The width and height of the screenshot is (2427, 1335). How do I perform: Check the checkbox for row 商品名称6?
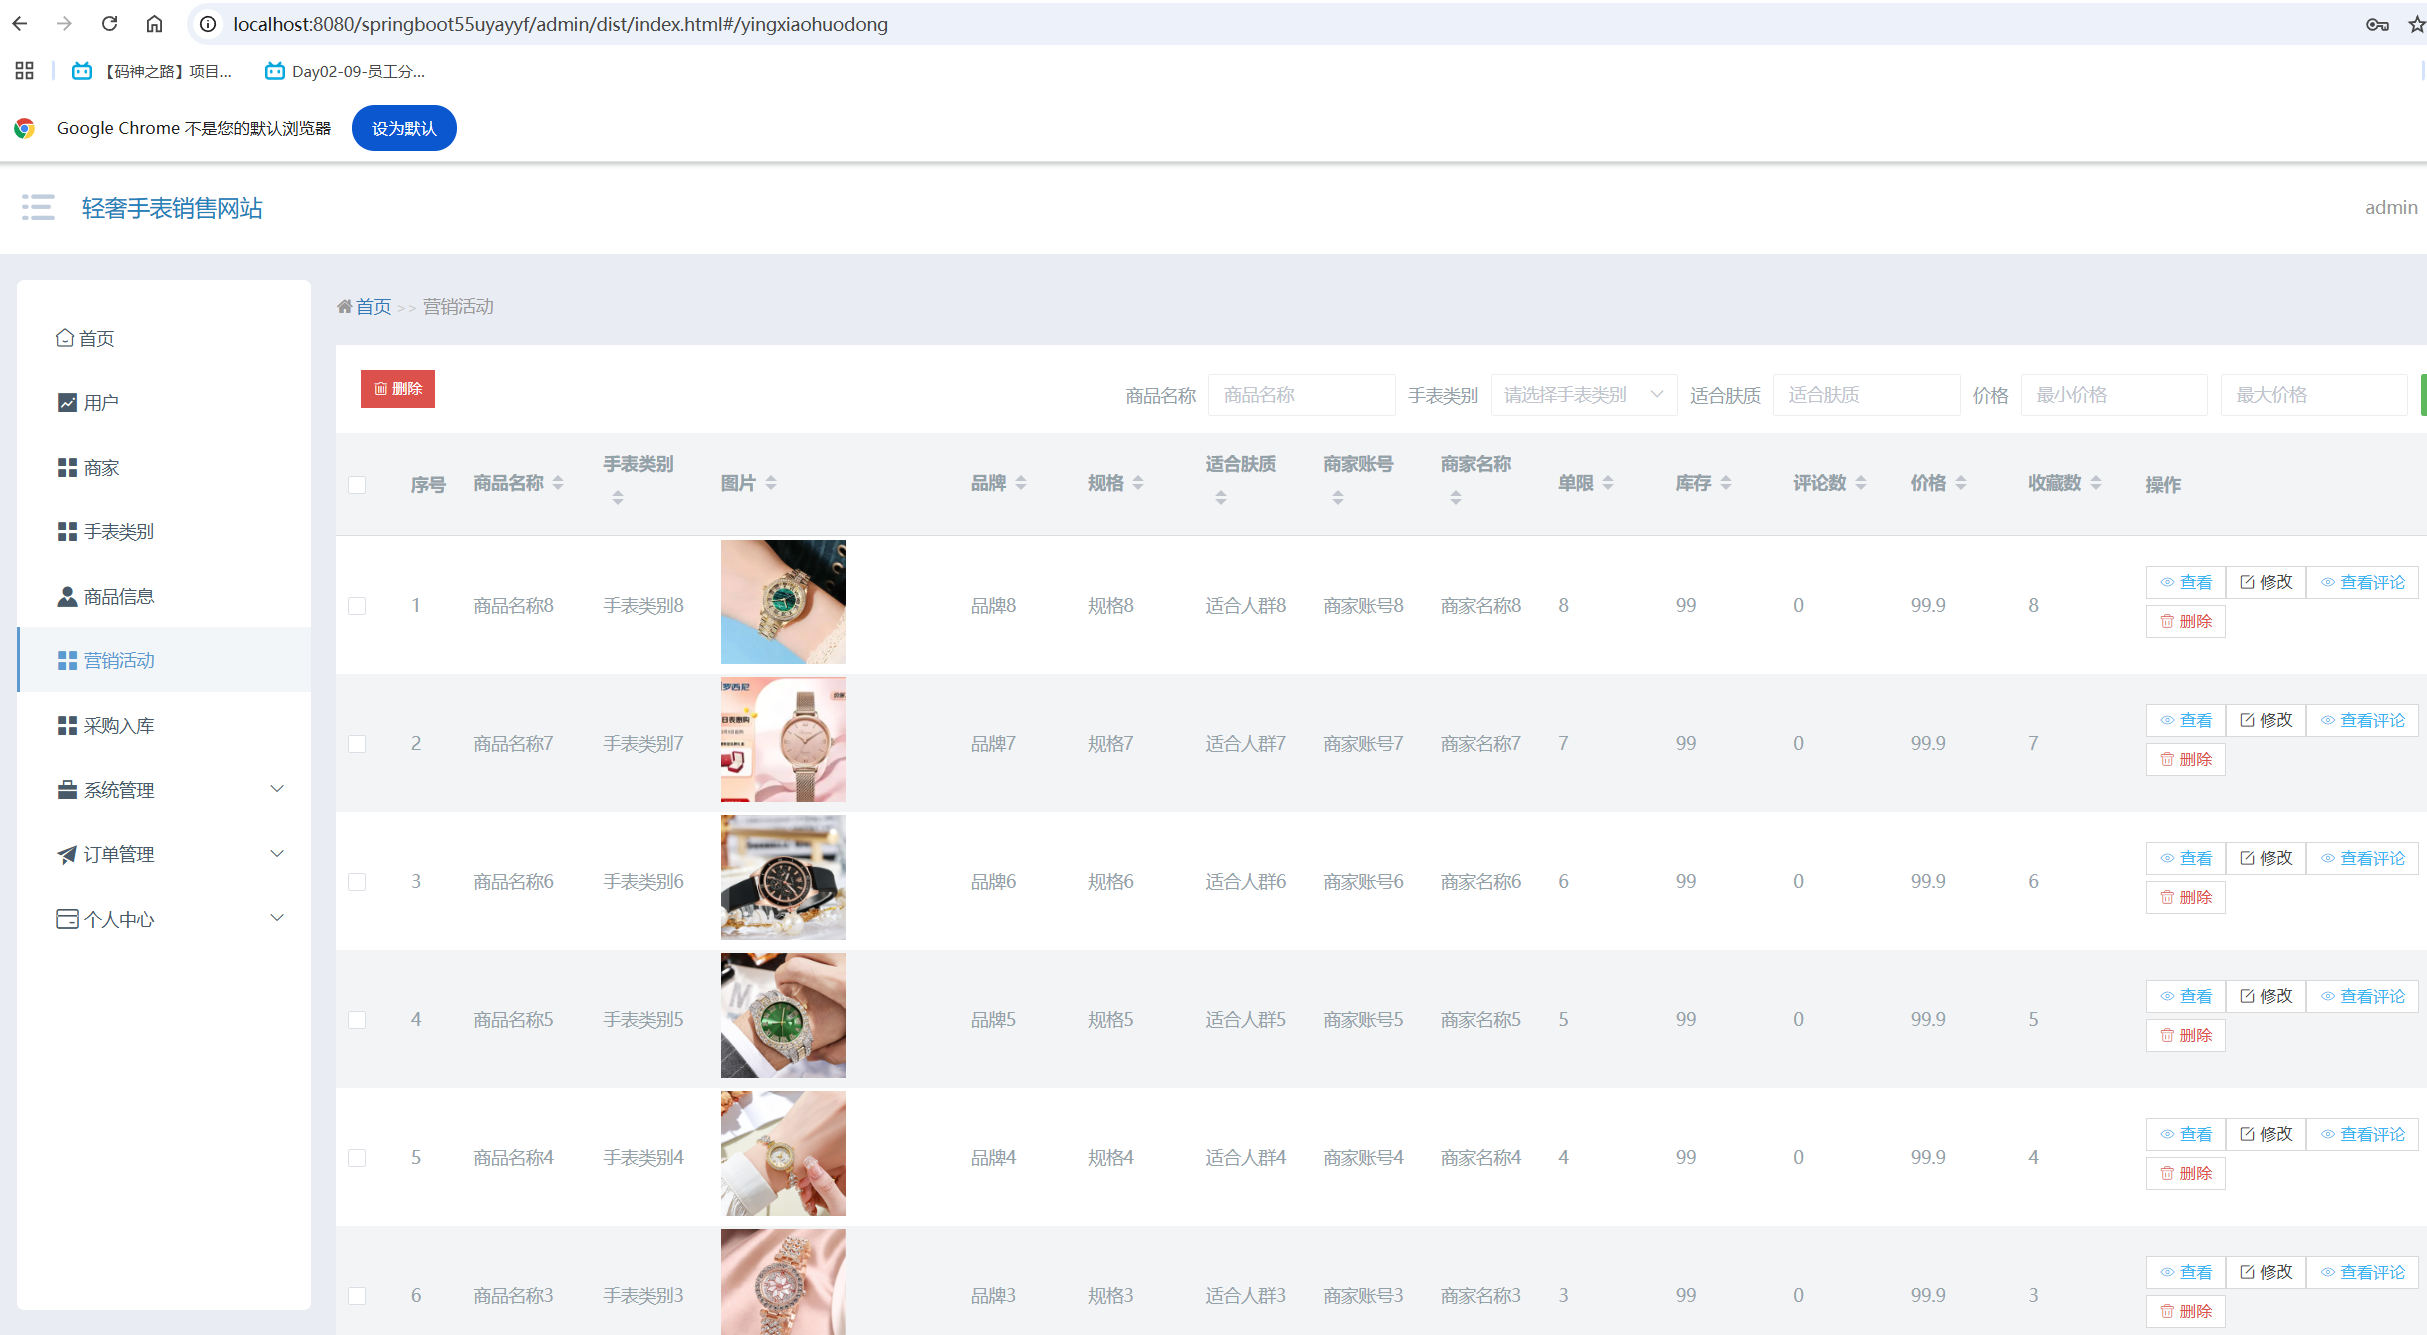click(357, 882)
